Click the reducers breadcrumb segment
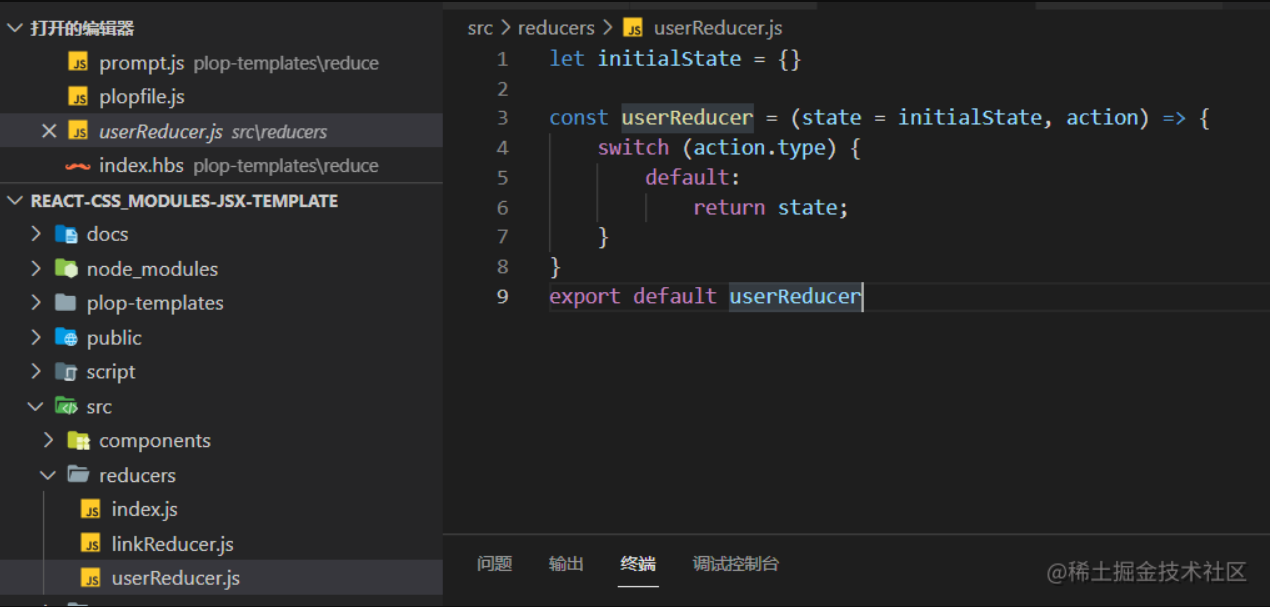Viewport: 1270px width, 607px height. point(556,28)
